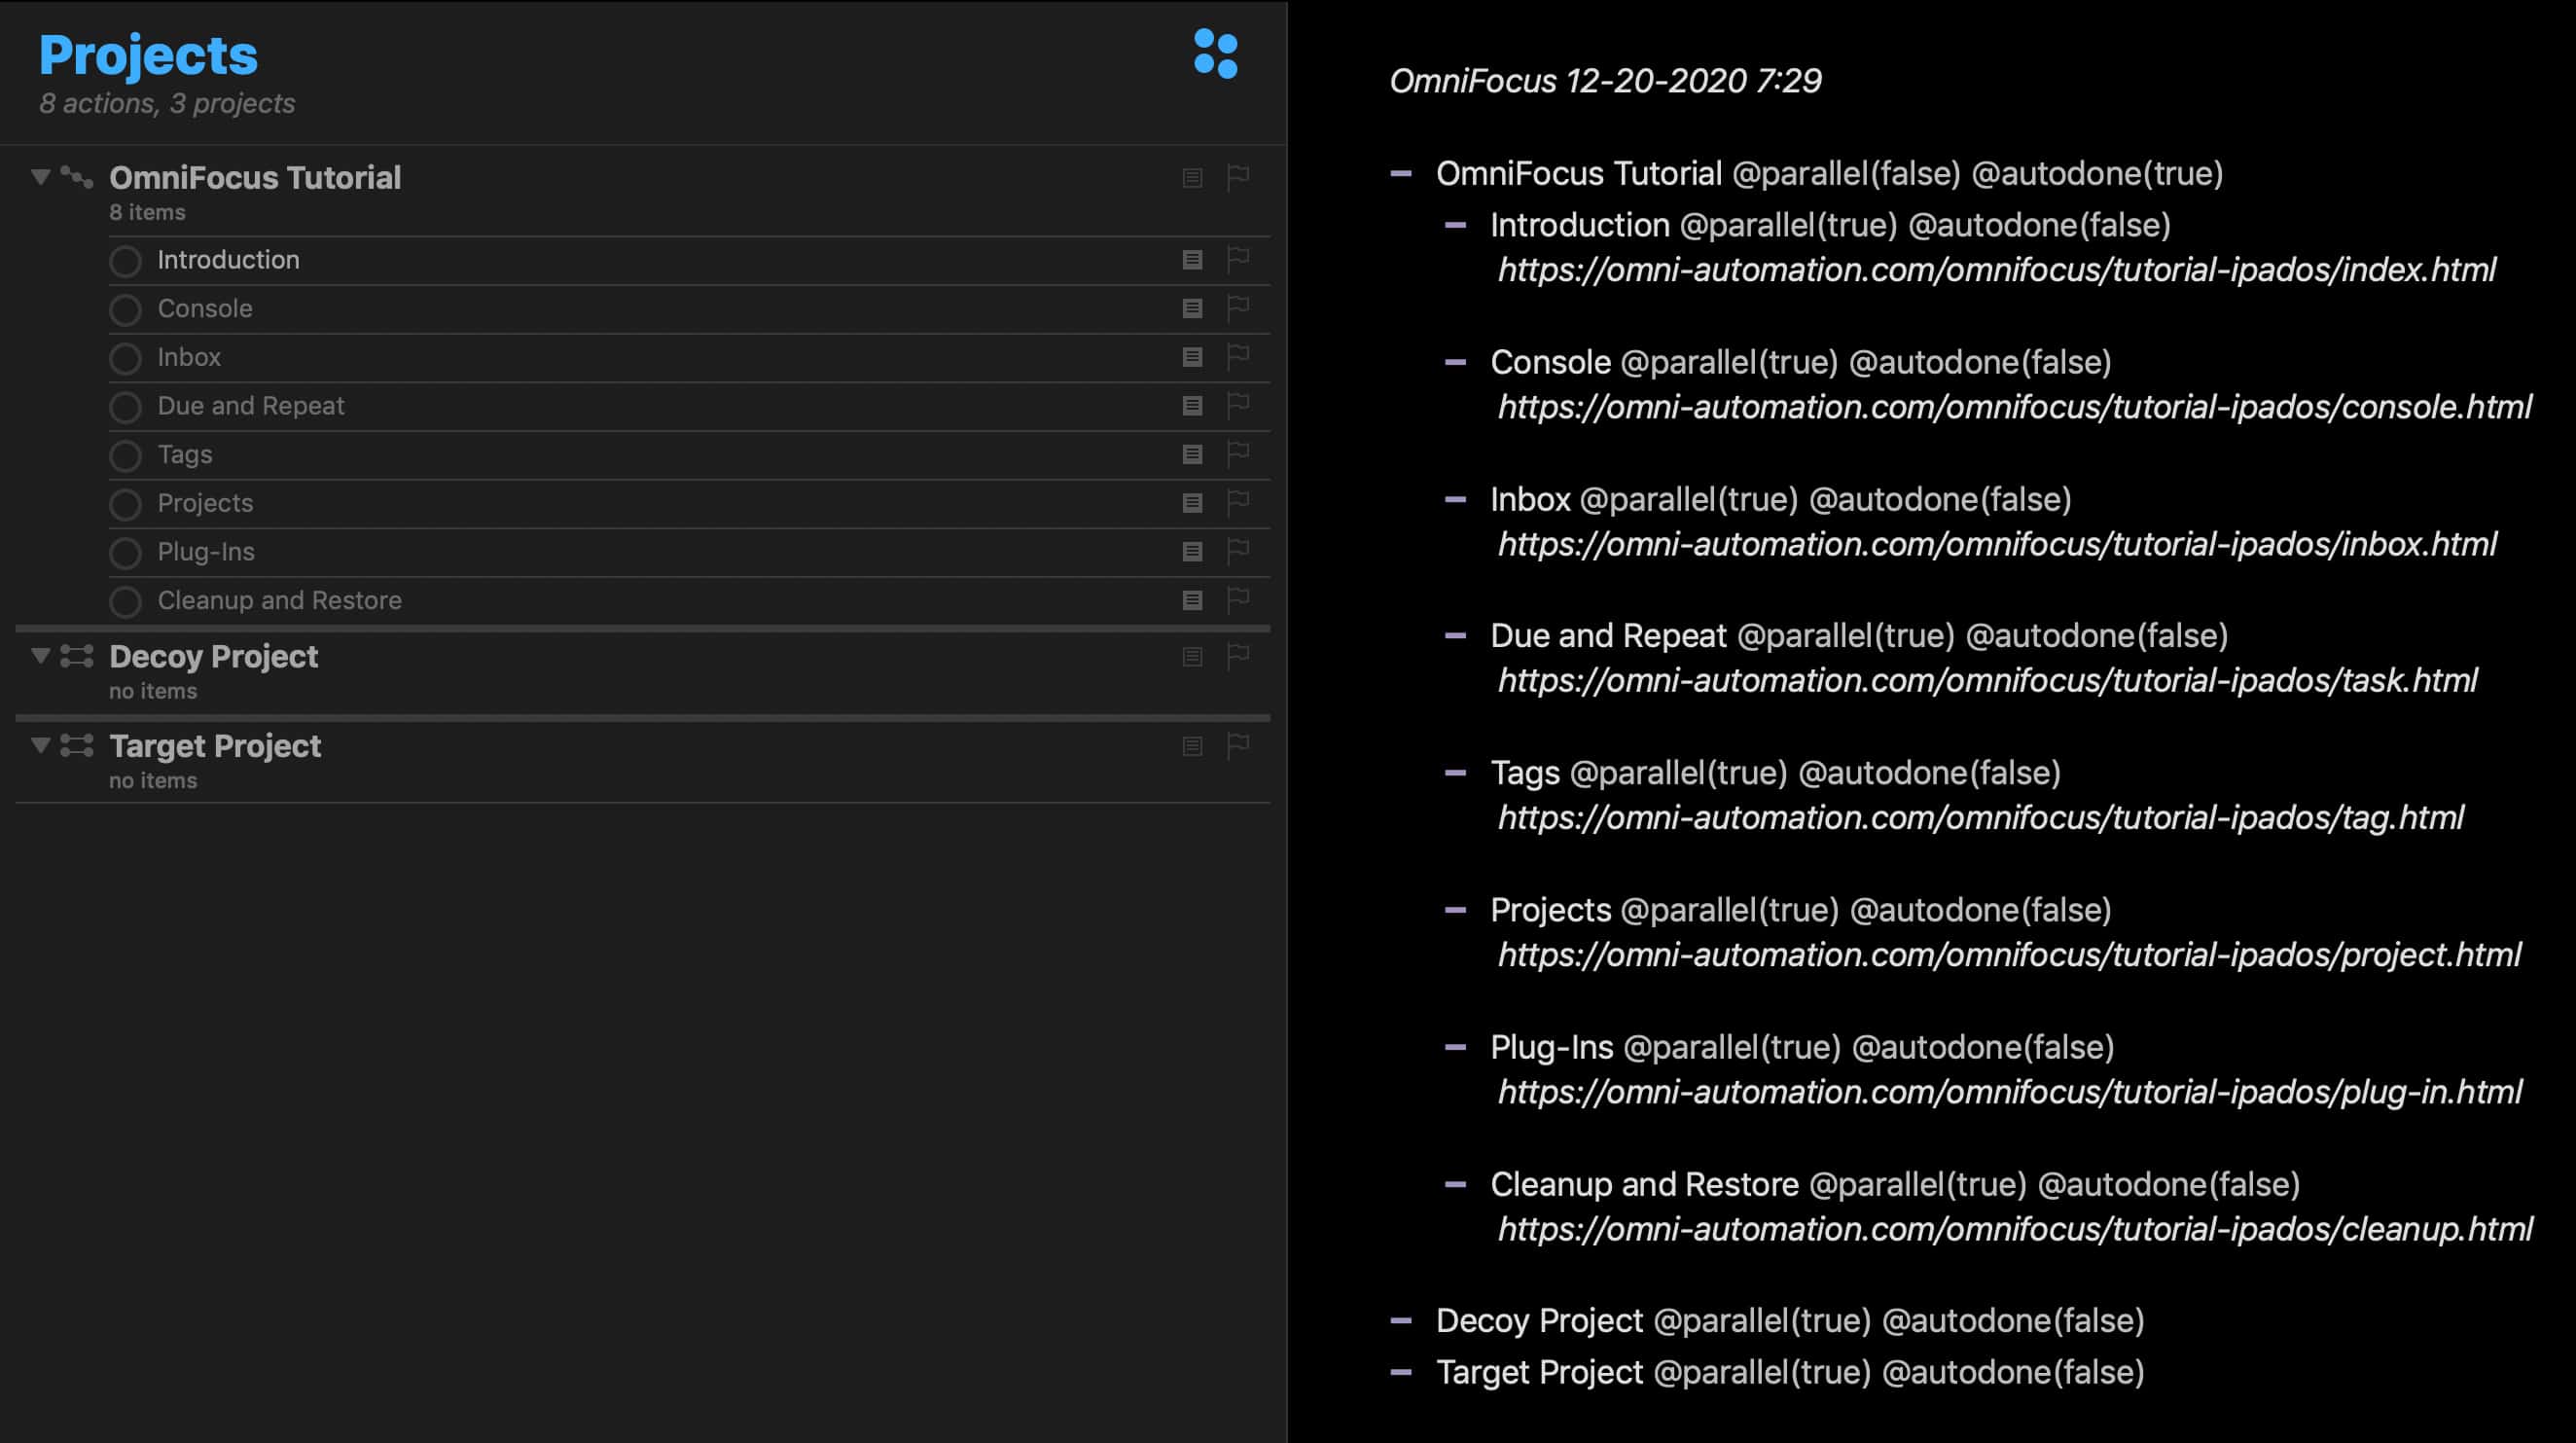The width and height of the screenshot is (2576, 1443).
Task: Open the tutorial plug-in.html link
Action: 2009,1091
